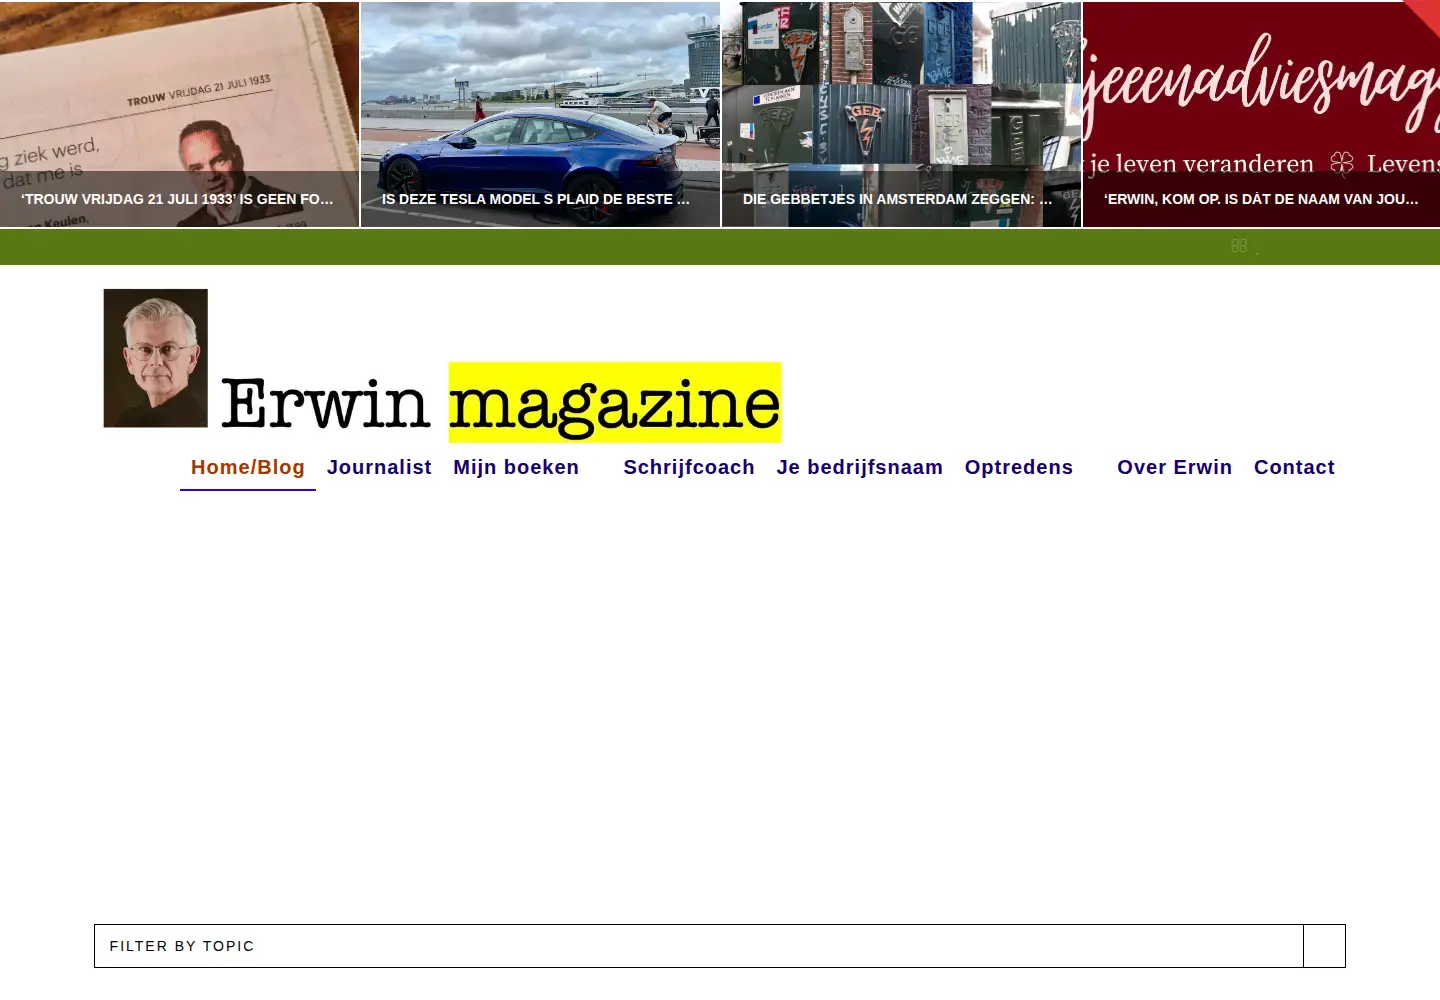Click the small grid icon in green bar
This screenshot has height=1000, width=1440.
pyautogui.click(x=1239, y=245)
